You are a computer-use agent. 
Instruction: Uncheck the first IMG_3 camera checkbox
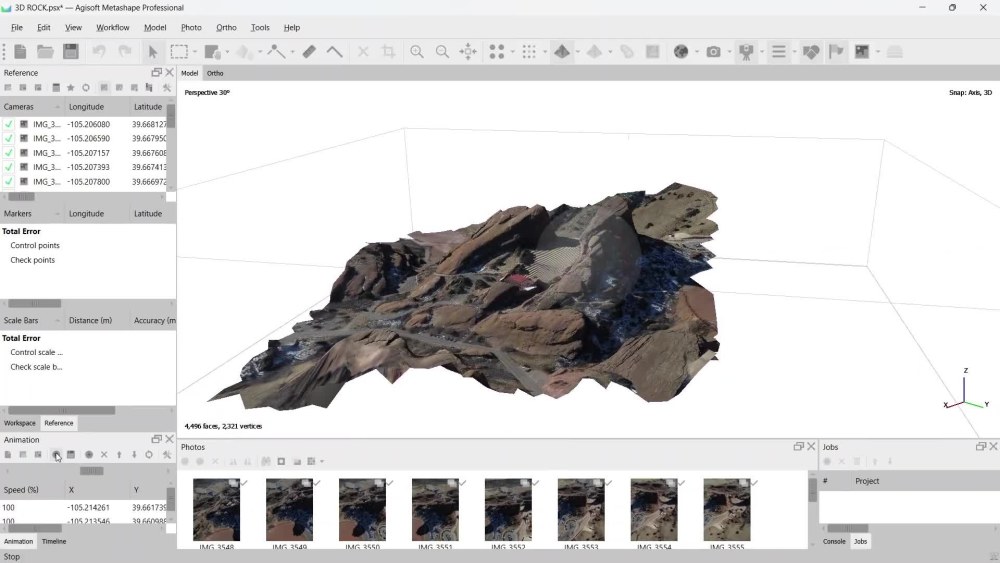(x=8, y=124)
